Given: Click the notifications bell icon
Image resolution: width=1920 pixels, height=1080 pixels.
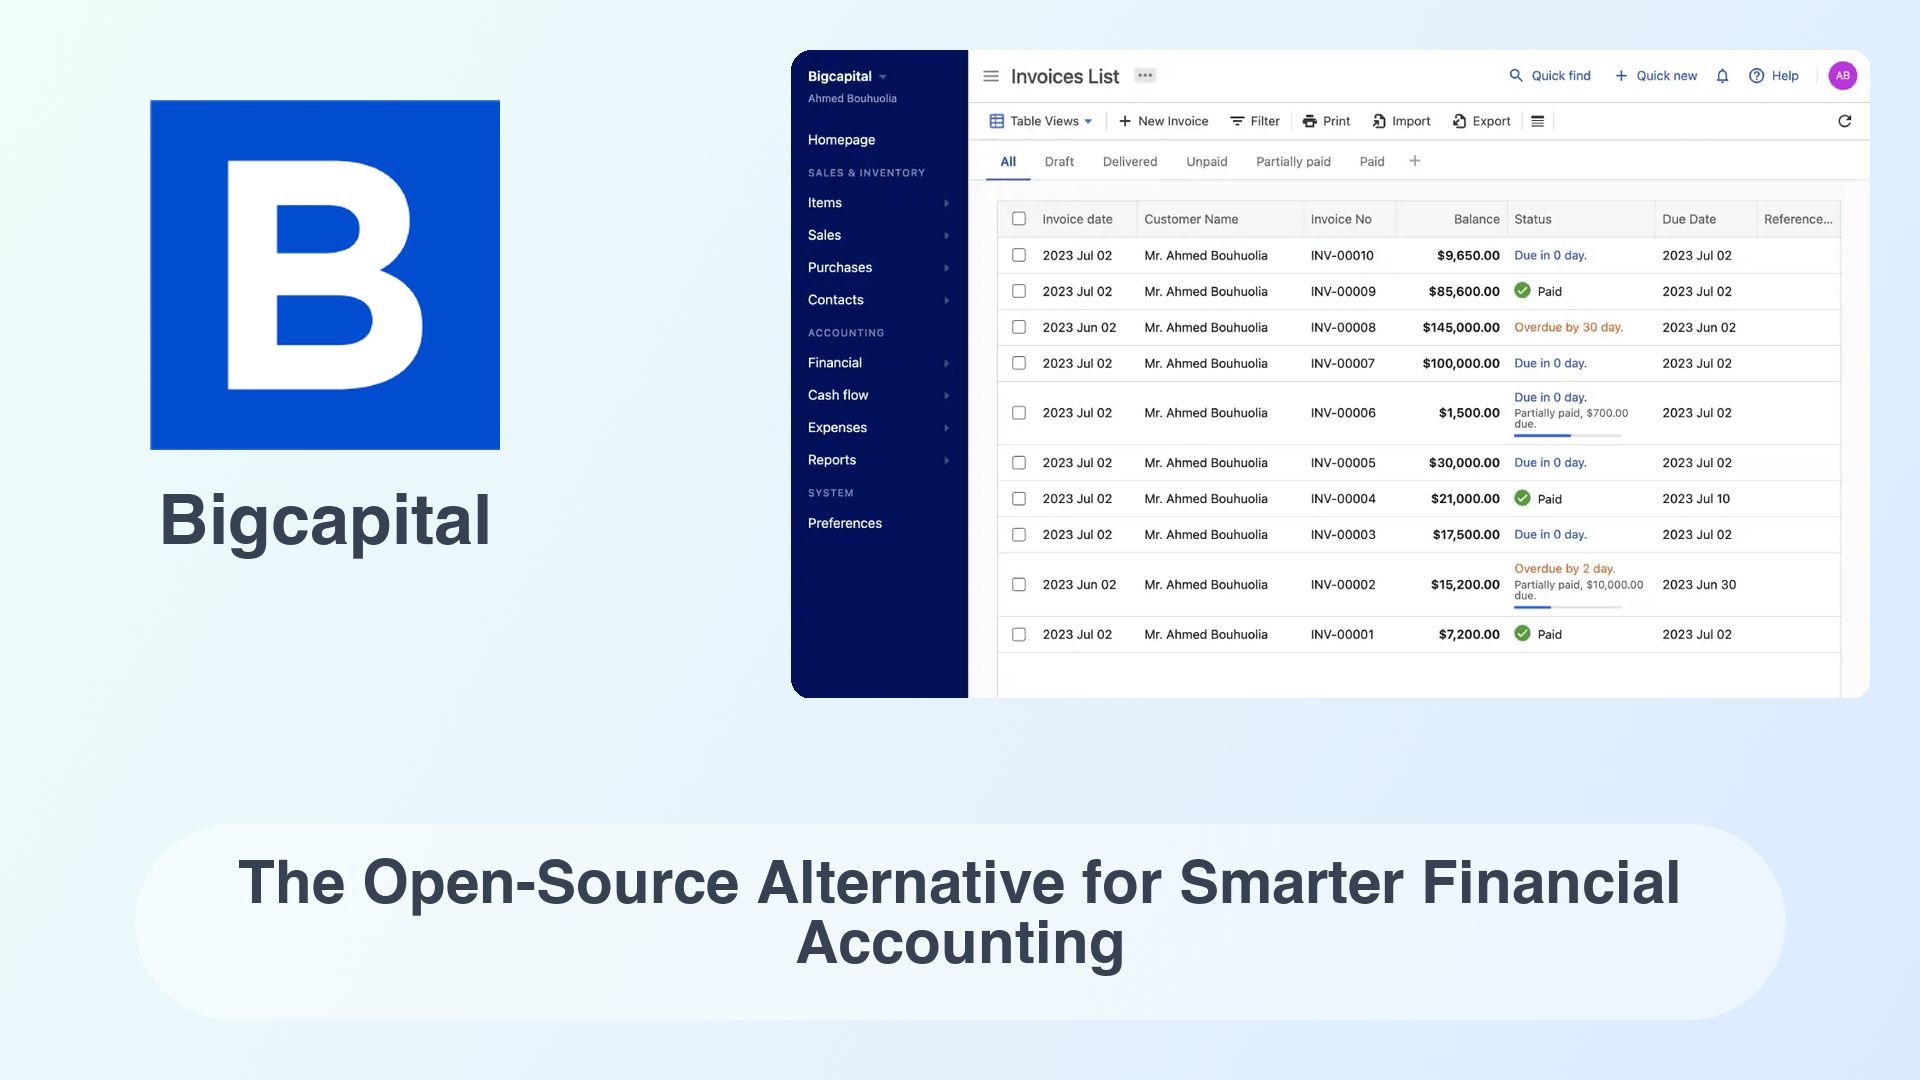Looking at the screenshot, I should click(1724, 75).
